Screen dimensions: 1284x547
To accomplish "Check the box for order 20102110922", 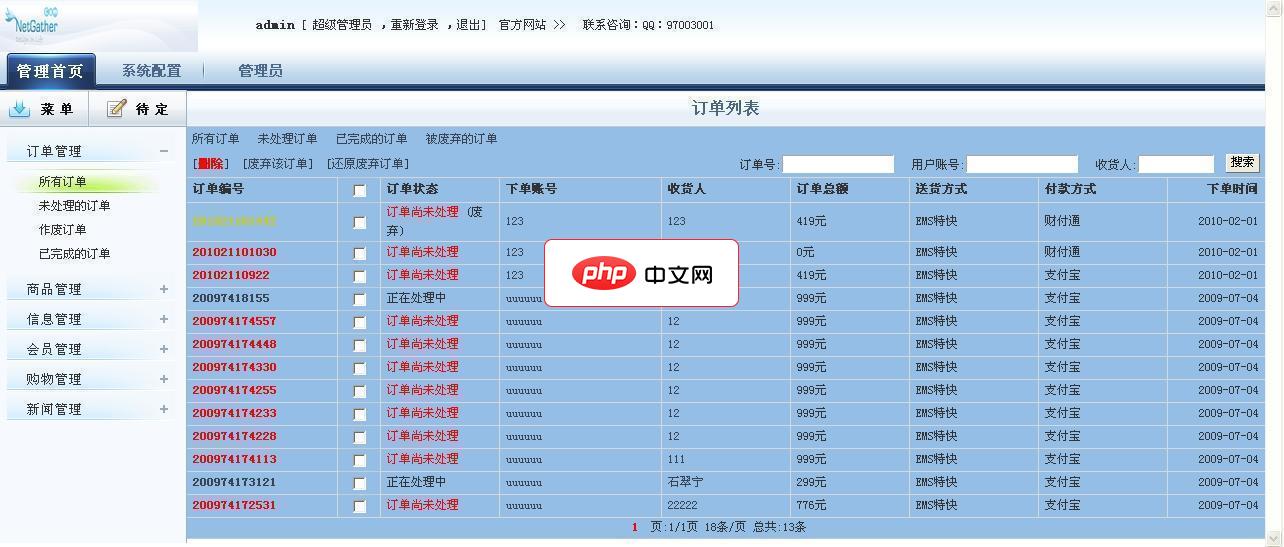I will pyautogui.click(x=360, y=276).
